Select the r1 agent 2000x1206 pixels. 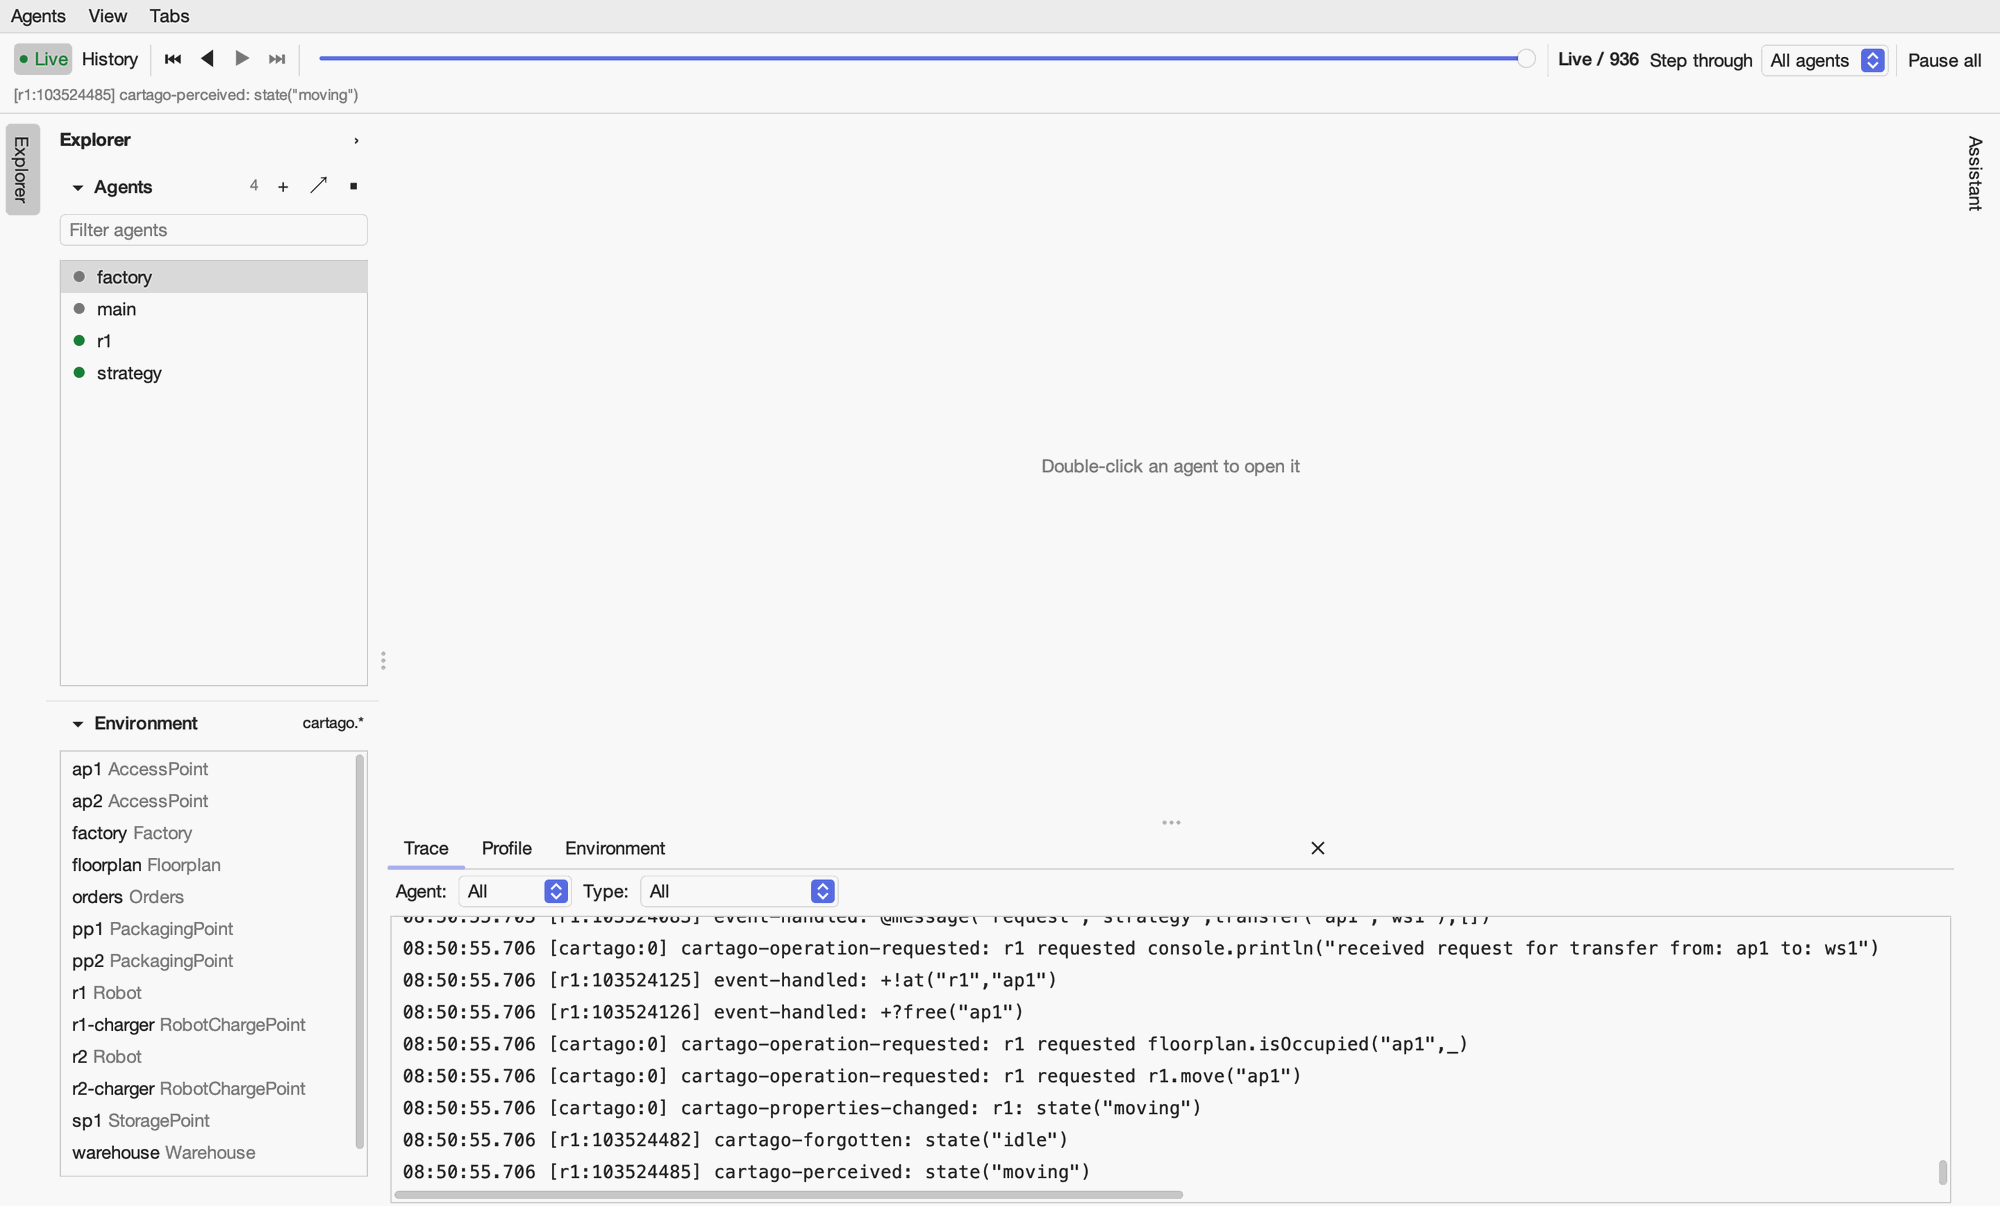(x=214, y=341)
